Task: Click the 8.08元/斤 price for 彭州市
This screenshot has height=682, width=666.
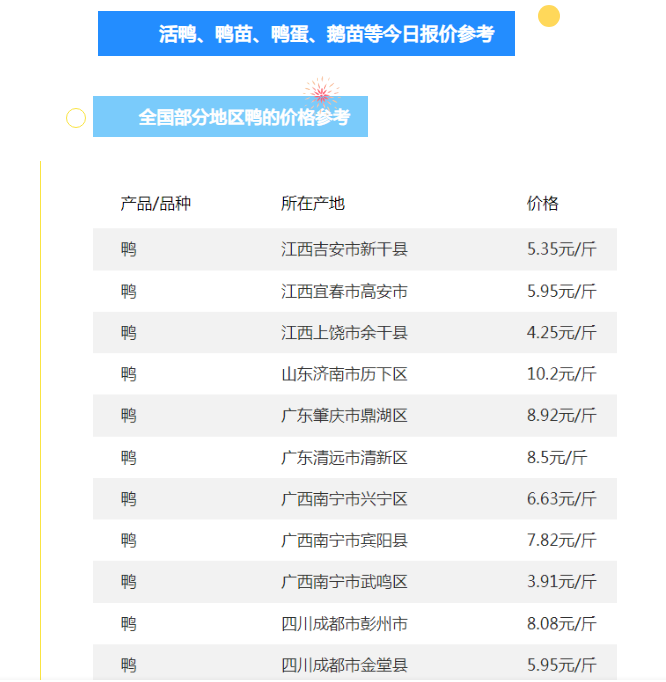Action: [561, 624]
